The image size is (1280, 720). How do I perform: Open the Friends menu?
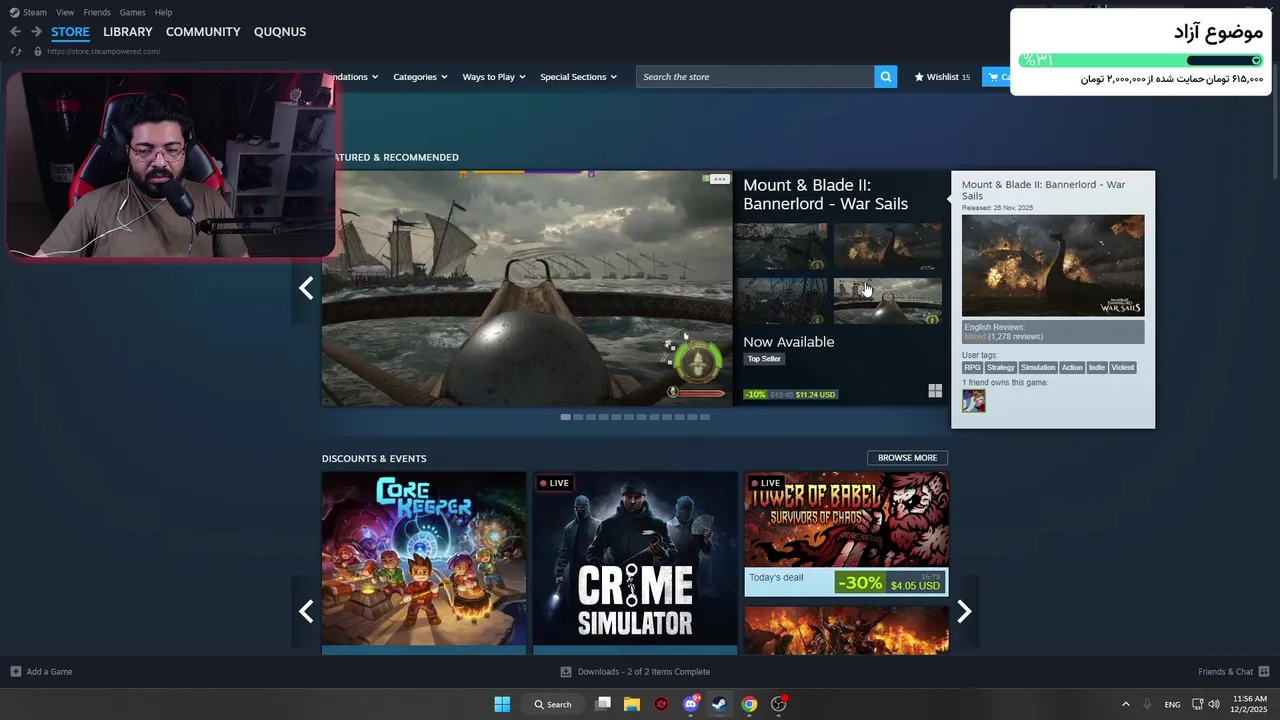97,12
